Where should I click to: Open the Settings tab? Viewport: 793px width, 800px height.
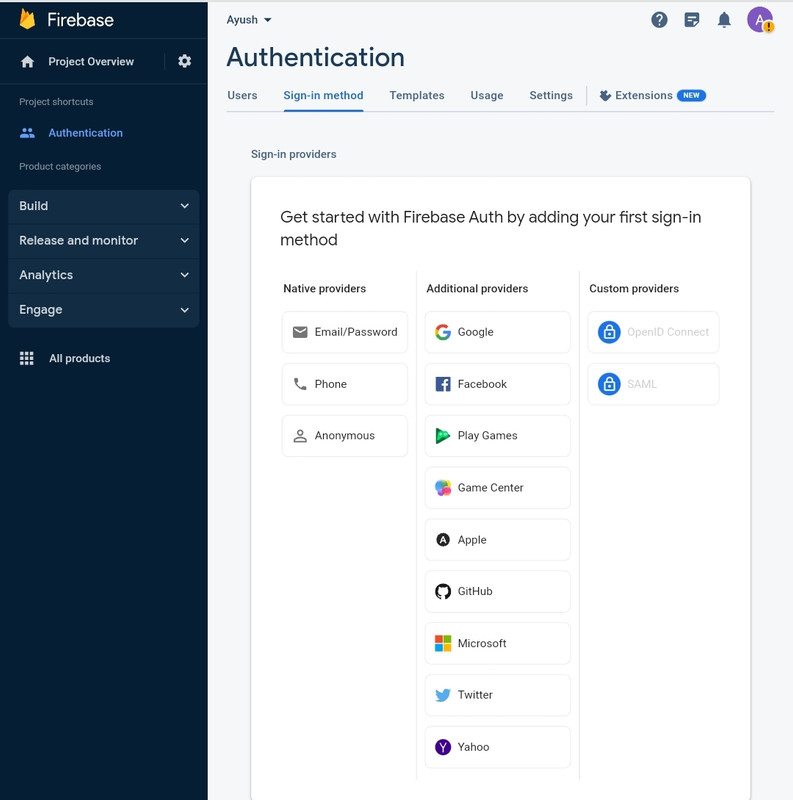pyautogui.click(x=551, y=95)
